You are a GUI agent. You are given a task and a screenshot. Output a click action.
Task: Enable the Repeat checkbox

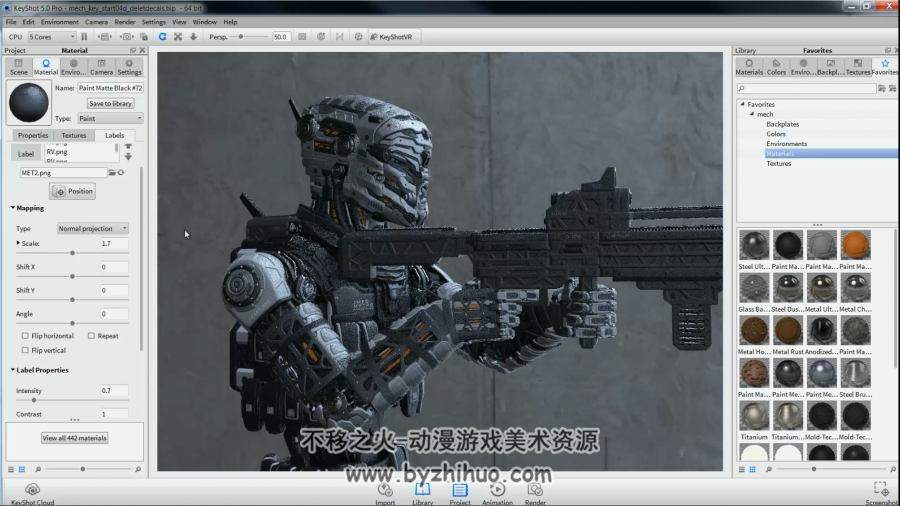(91, 336)
